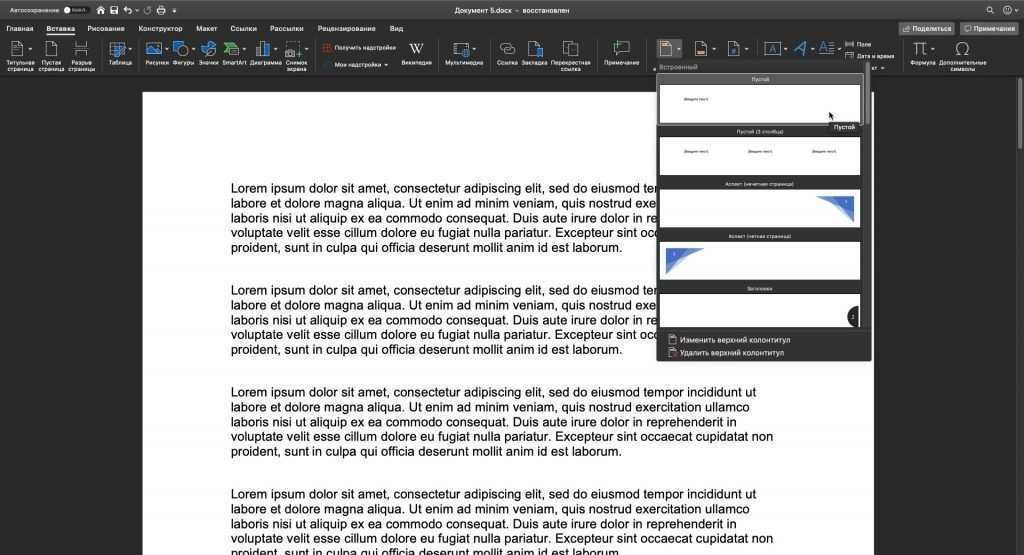The height and width of the screenshot is (555, 1024).
Task: Toggle the Автосохранение switch
Action: point(76,10)
